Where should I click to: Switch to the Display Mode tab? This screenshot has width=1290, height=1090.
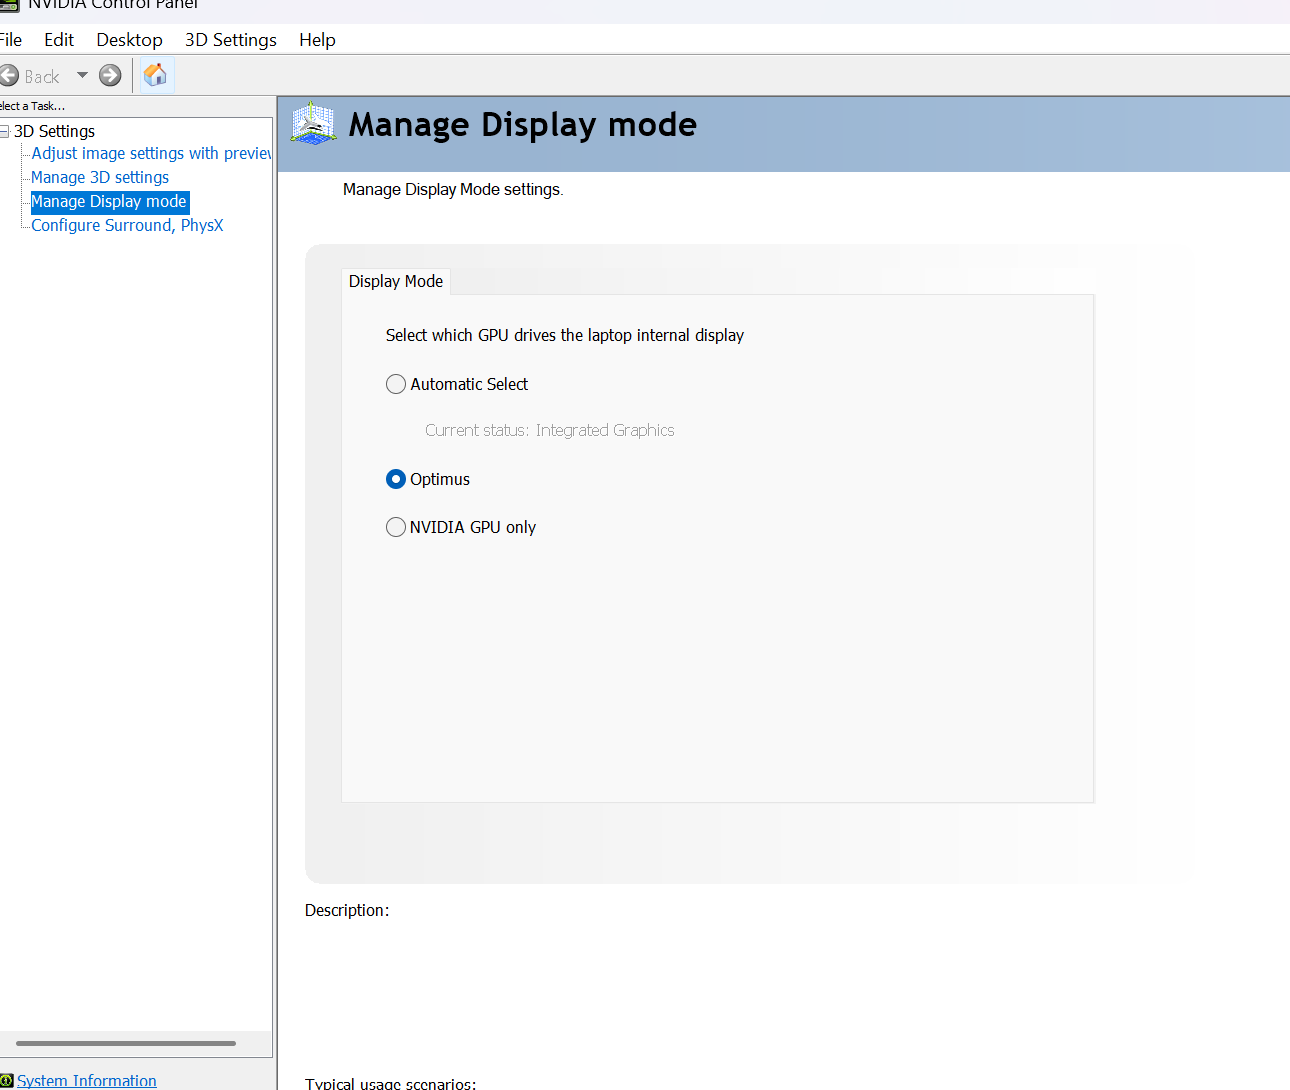click(x=396, y=282)
